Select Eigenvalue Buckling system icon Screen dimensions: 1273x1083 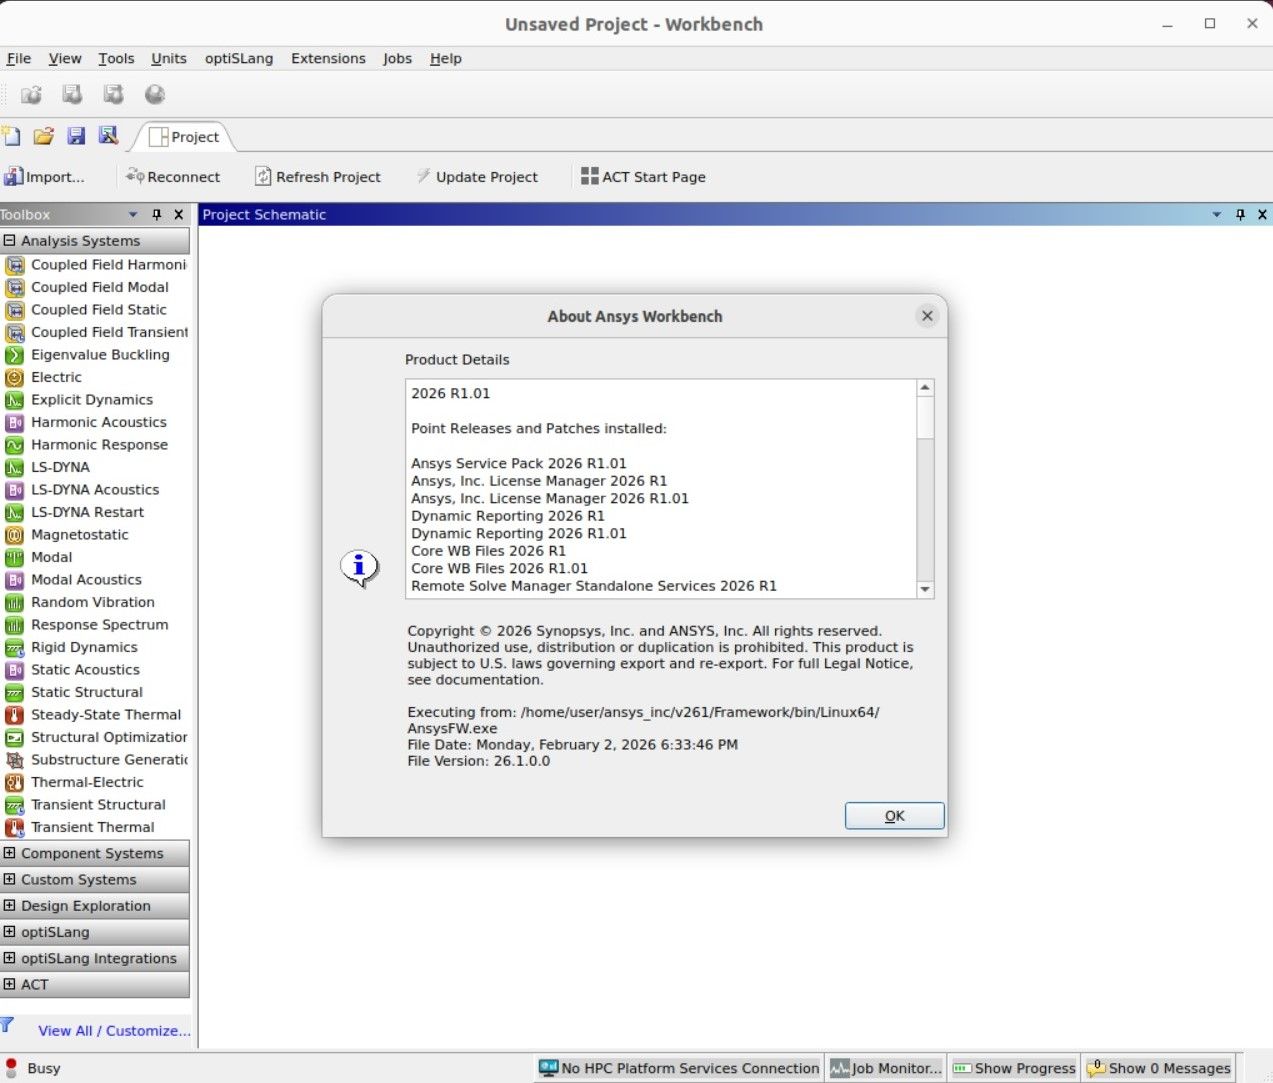(x=15, y=355)
